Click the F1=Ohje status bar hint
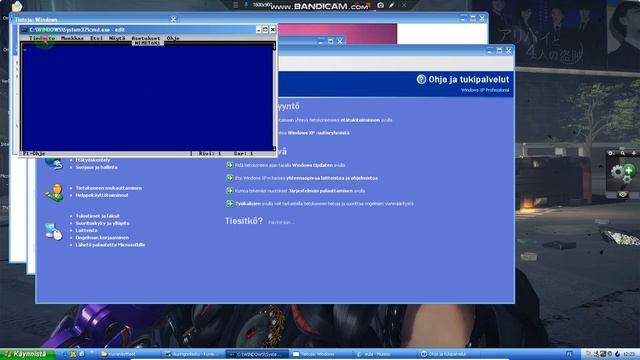 click(x=34, y=153)
